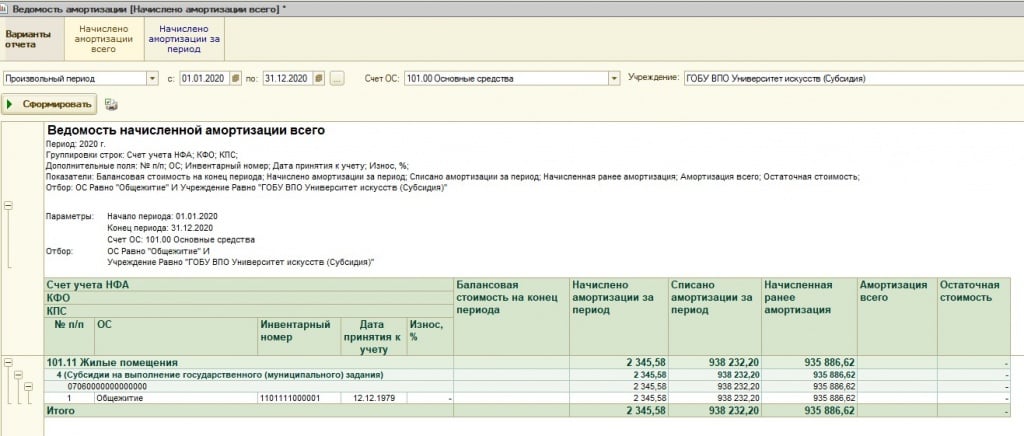Collapse the 101.11 Жилые помещения group
The height and width of the screenshot is (436, 1024).
coord(9,361)
